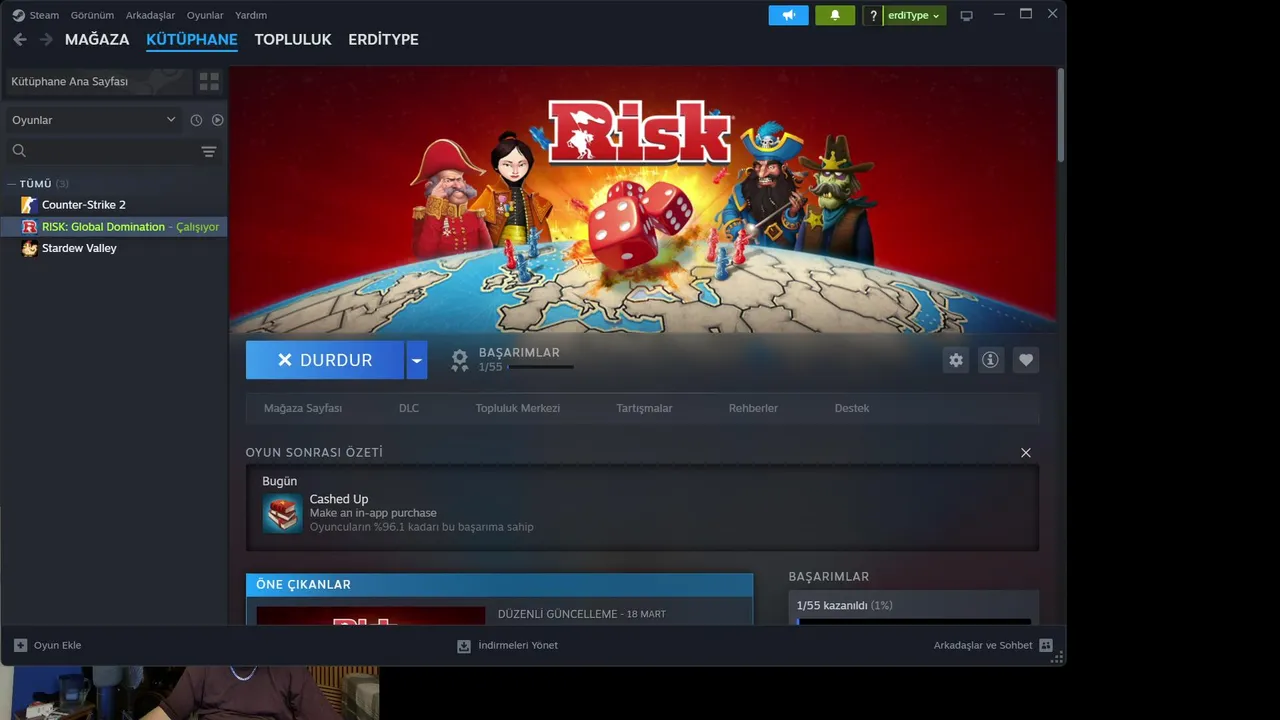
Task: Go back with the left arrow
Action: [x=20, y=39]
